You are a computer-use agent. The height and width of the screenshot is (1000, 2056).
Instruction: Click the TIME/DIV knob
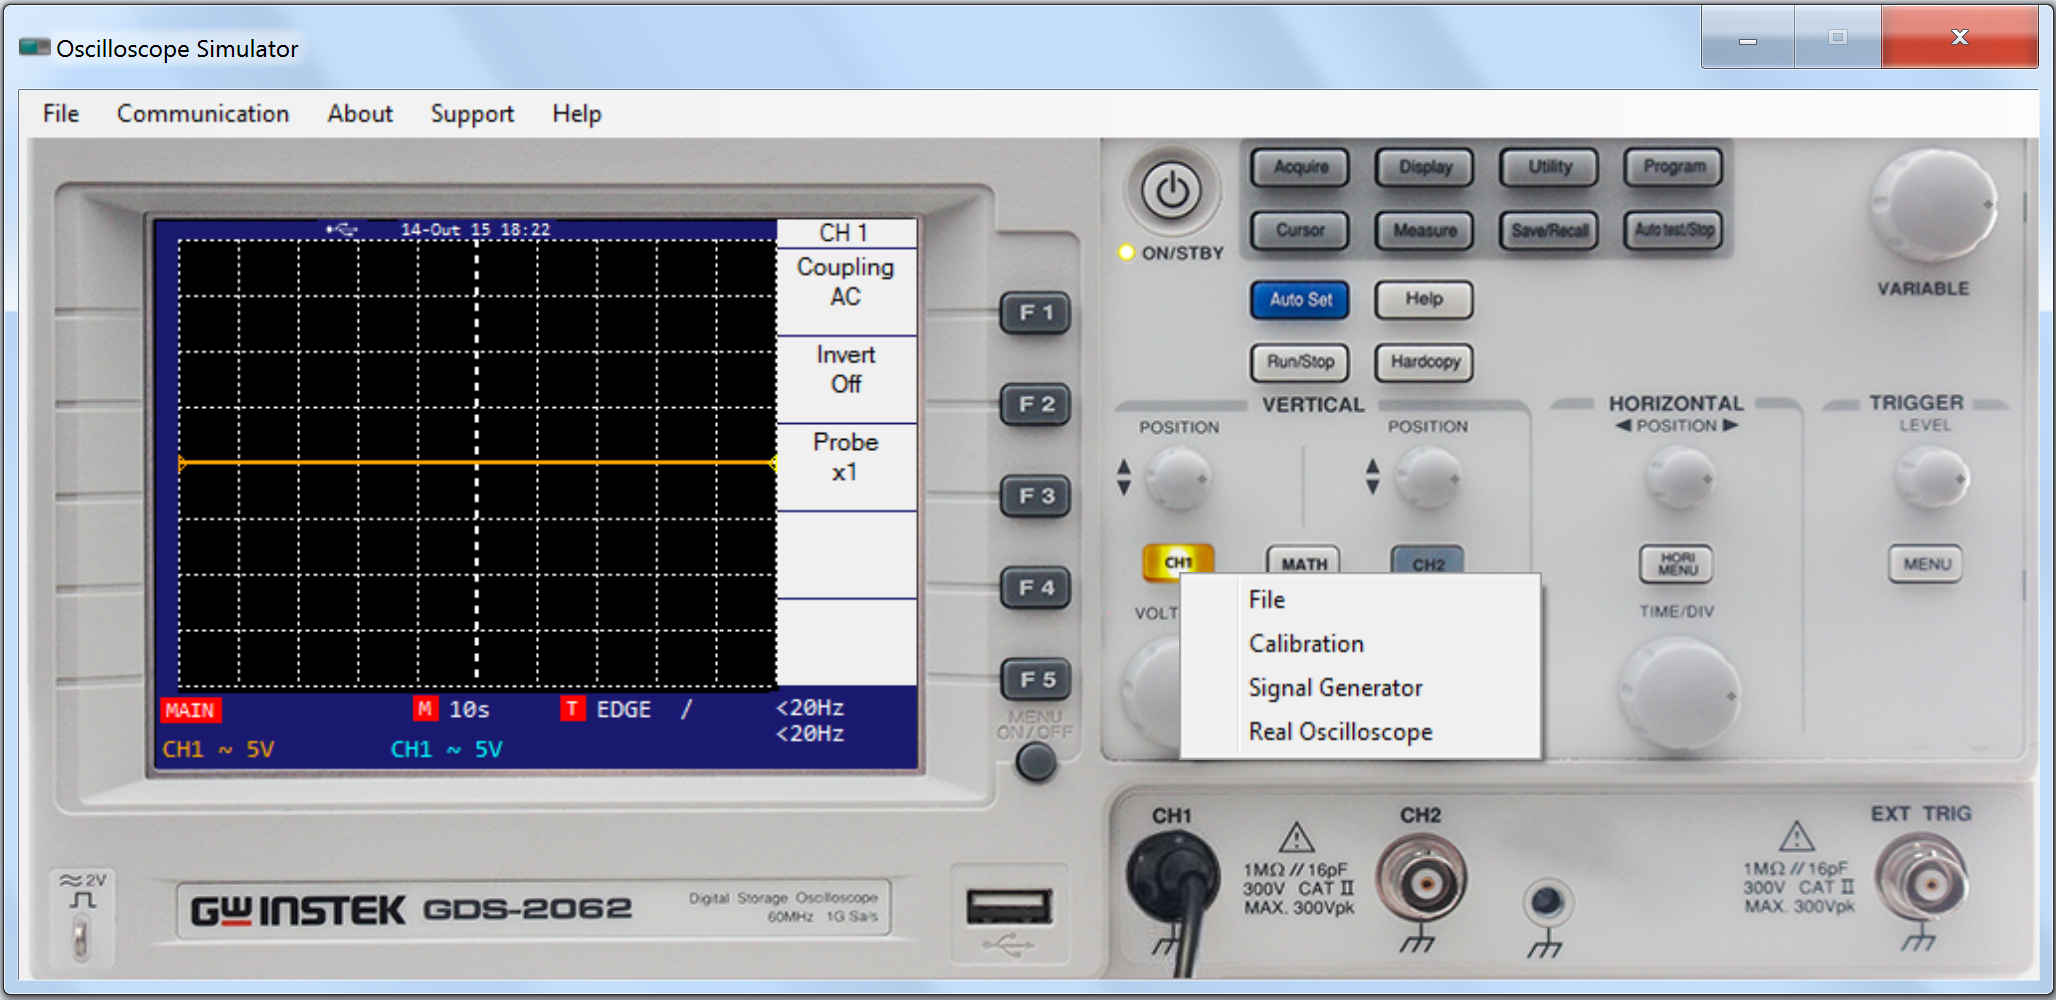(1678, 695)
